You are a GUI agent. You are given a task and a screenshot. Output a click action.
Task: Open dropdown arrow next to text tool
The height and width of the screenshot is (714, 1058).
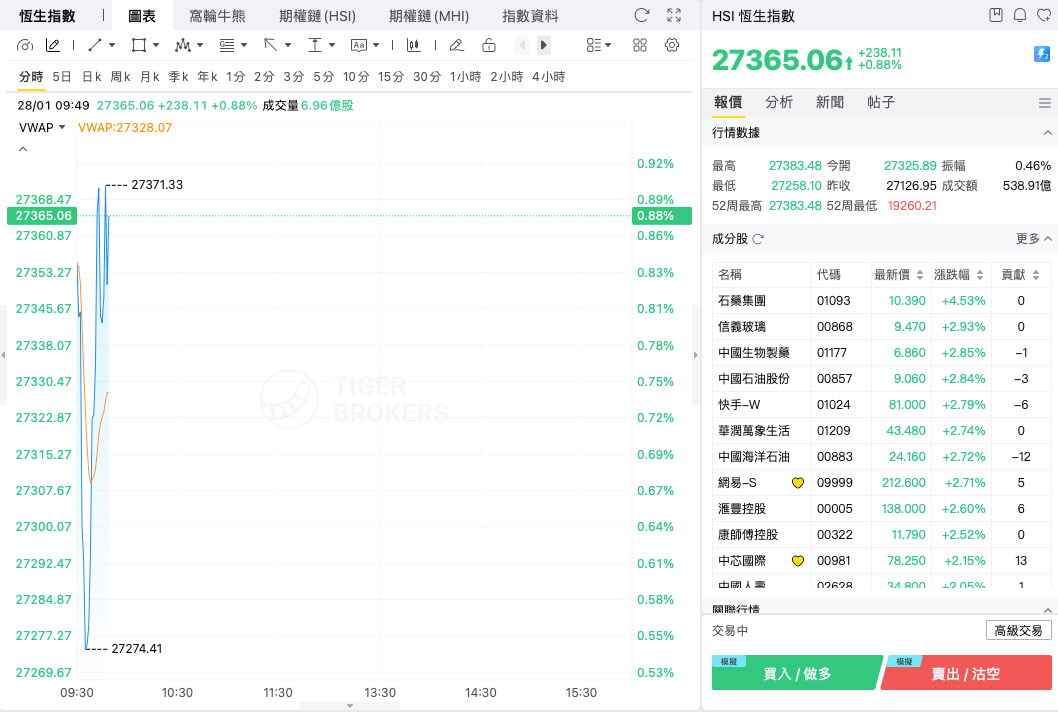tap(376, 45)
